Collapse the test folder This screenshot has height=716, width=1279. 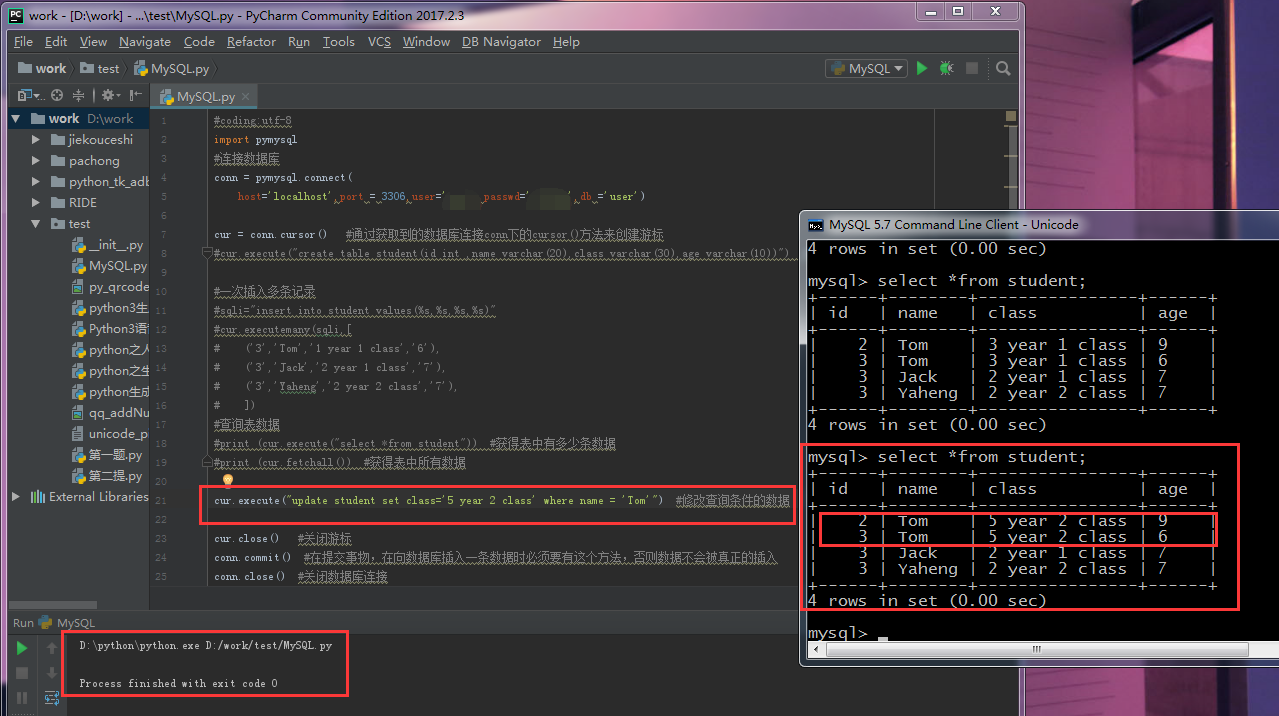36,223
